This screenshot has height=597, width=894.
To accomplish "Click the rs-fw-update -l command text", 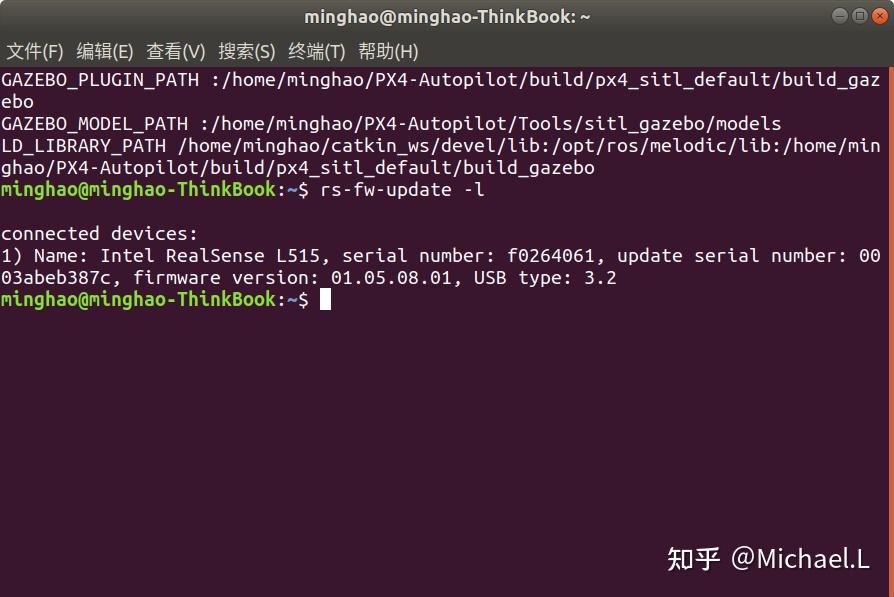I will [x=402, y=190].
